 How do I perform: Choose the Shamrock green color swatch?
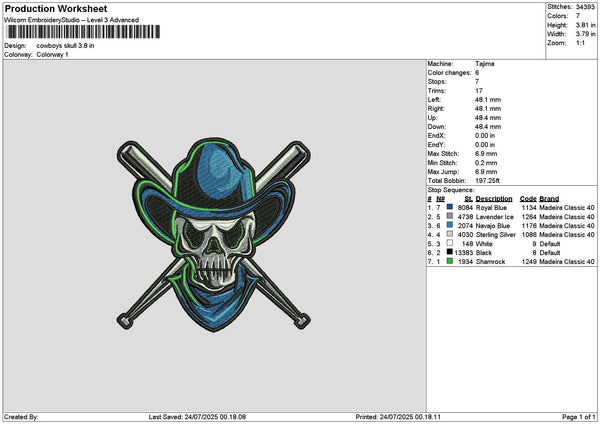click(449, 261)
